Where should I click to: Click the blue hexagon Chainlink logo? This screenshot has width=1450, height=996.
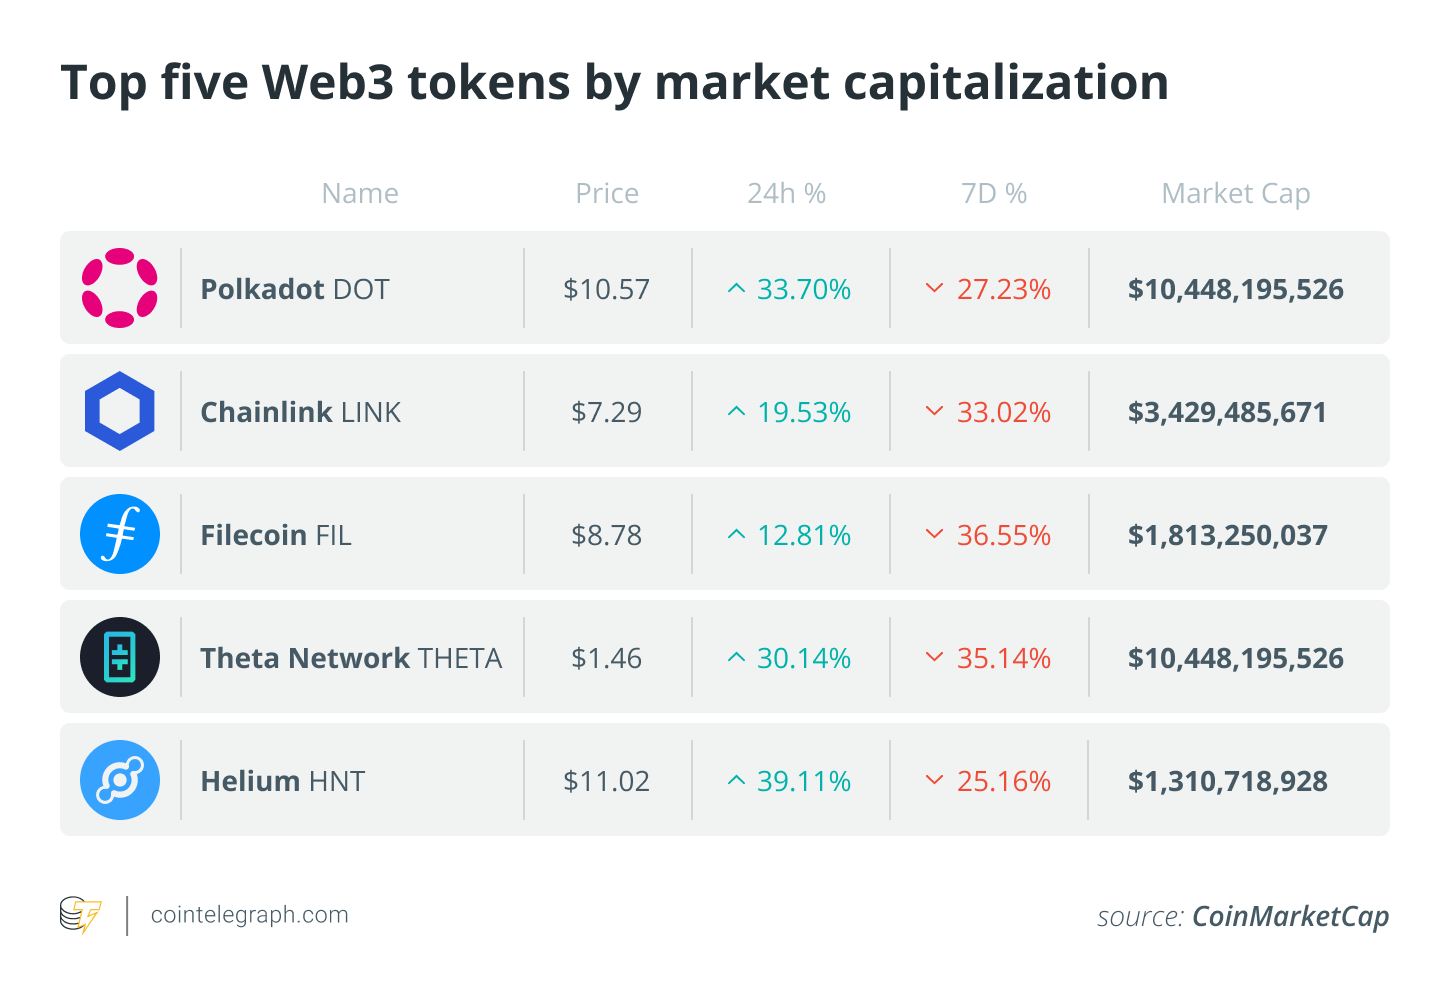point(120,411)
